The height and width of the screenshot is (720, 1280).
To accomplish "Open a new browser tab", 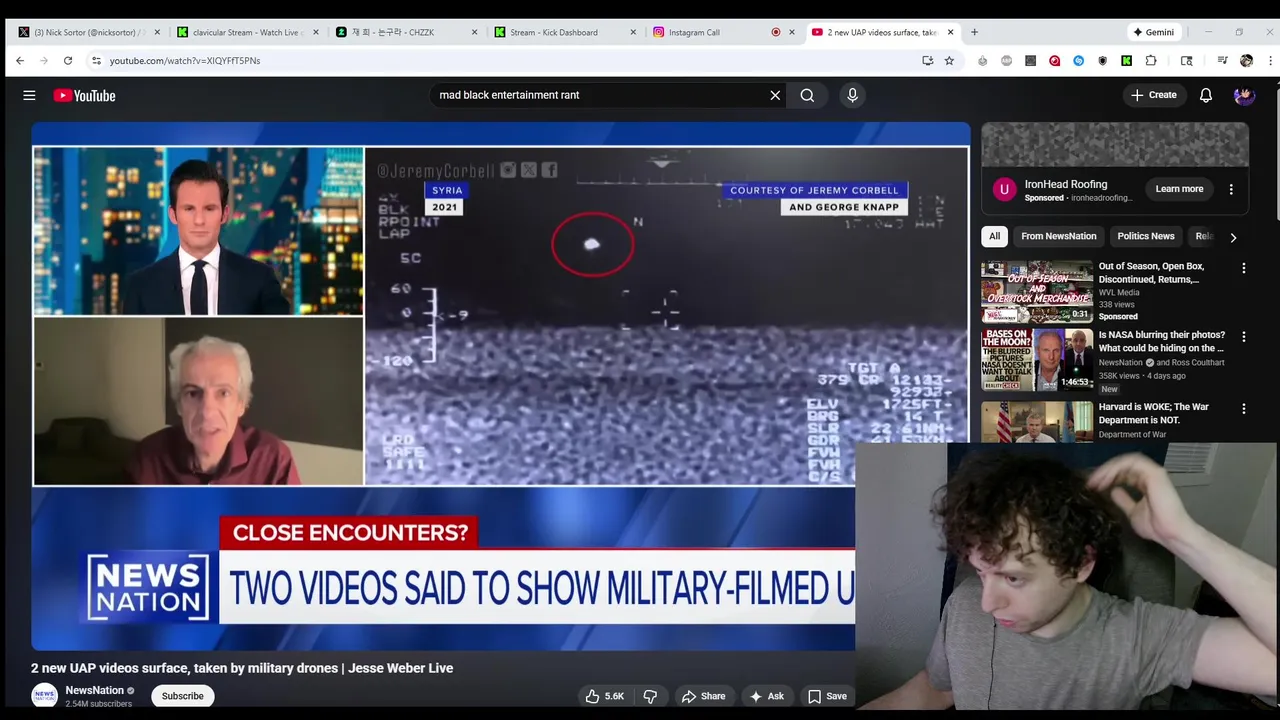I will coord(974,32).
